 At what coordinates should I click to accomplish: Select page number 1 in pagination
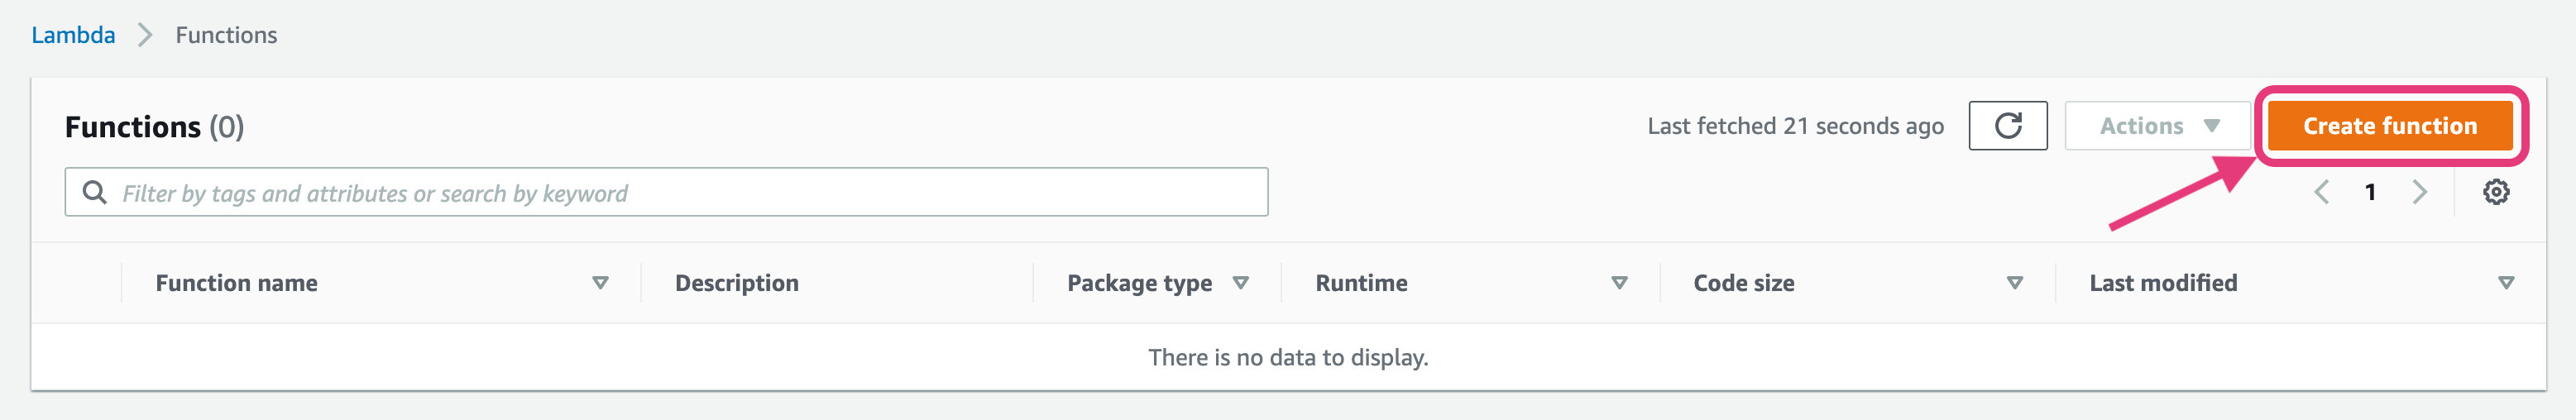(x=2370, y=192)
